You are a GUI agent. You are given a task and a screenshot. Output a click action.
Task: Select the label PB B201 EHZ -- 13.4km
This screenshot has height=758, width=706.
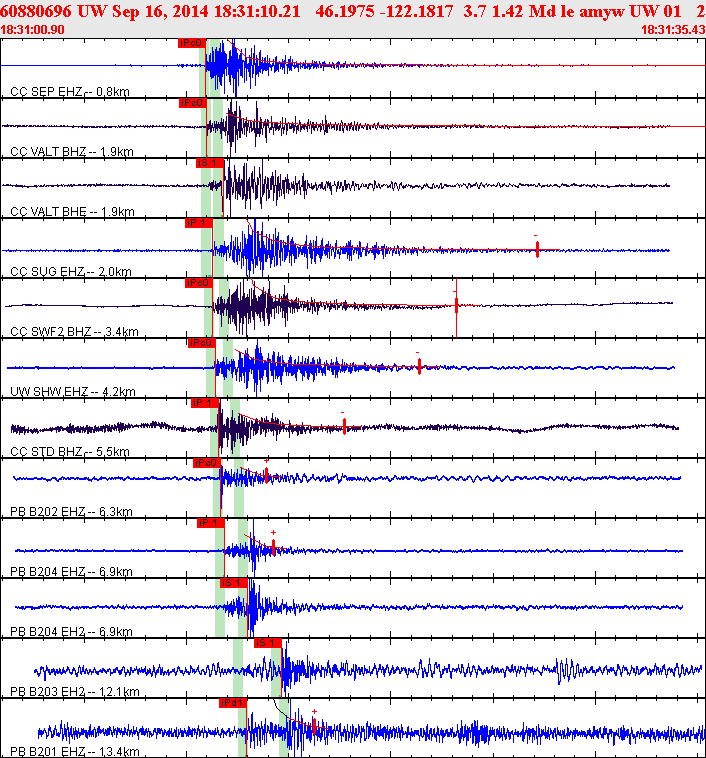point(75,751)
